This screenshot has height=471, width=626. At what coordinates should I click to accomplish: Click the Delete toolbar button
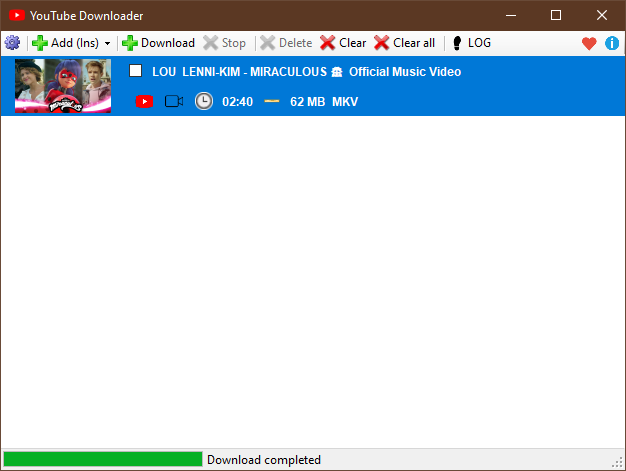[x=286, y=43]
